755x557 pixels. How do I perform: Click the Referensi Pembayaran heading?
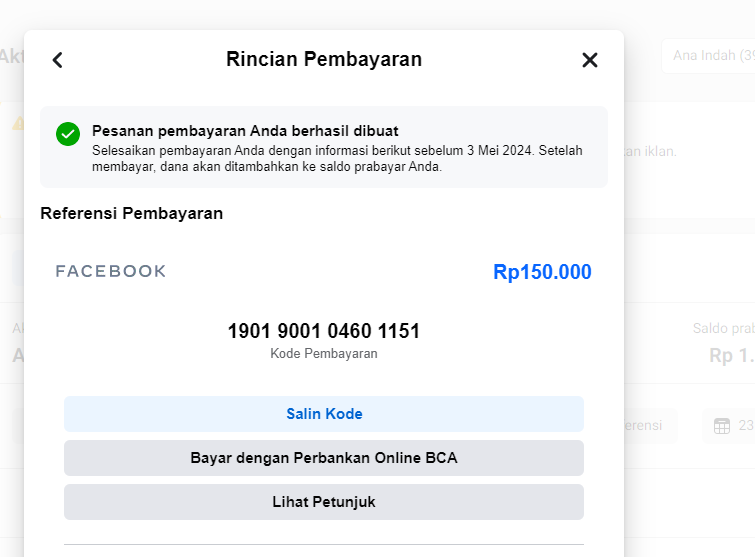point(131,213)
